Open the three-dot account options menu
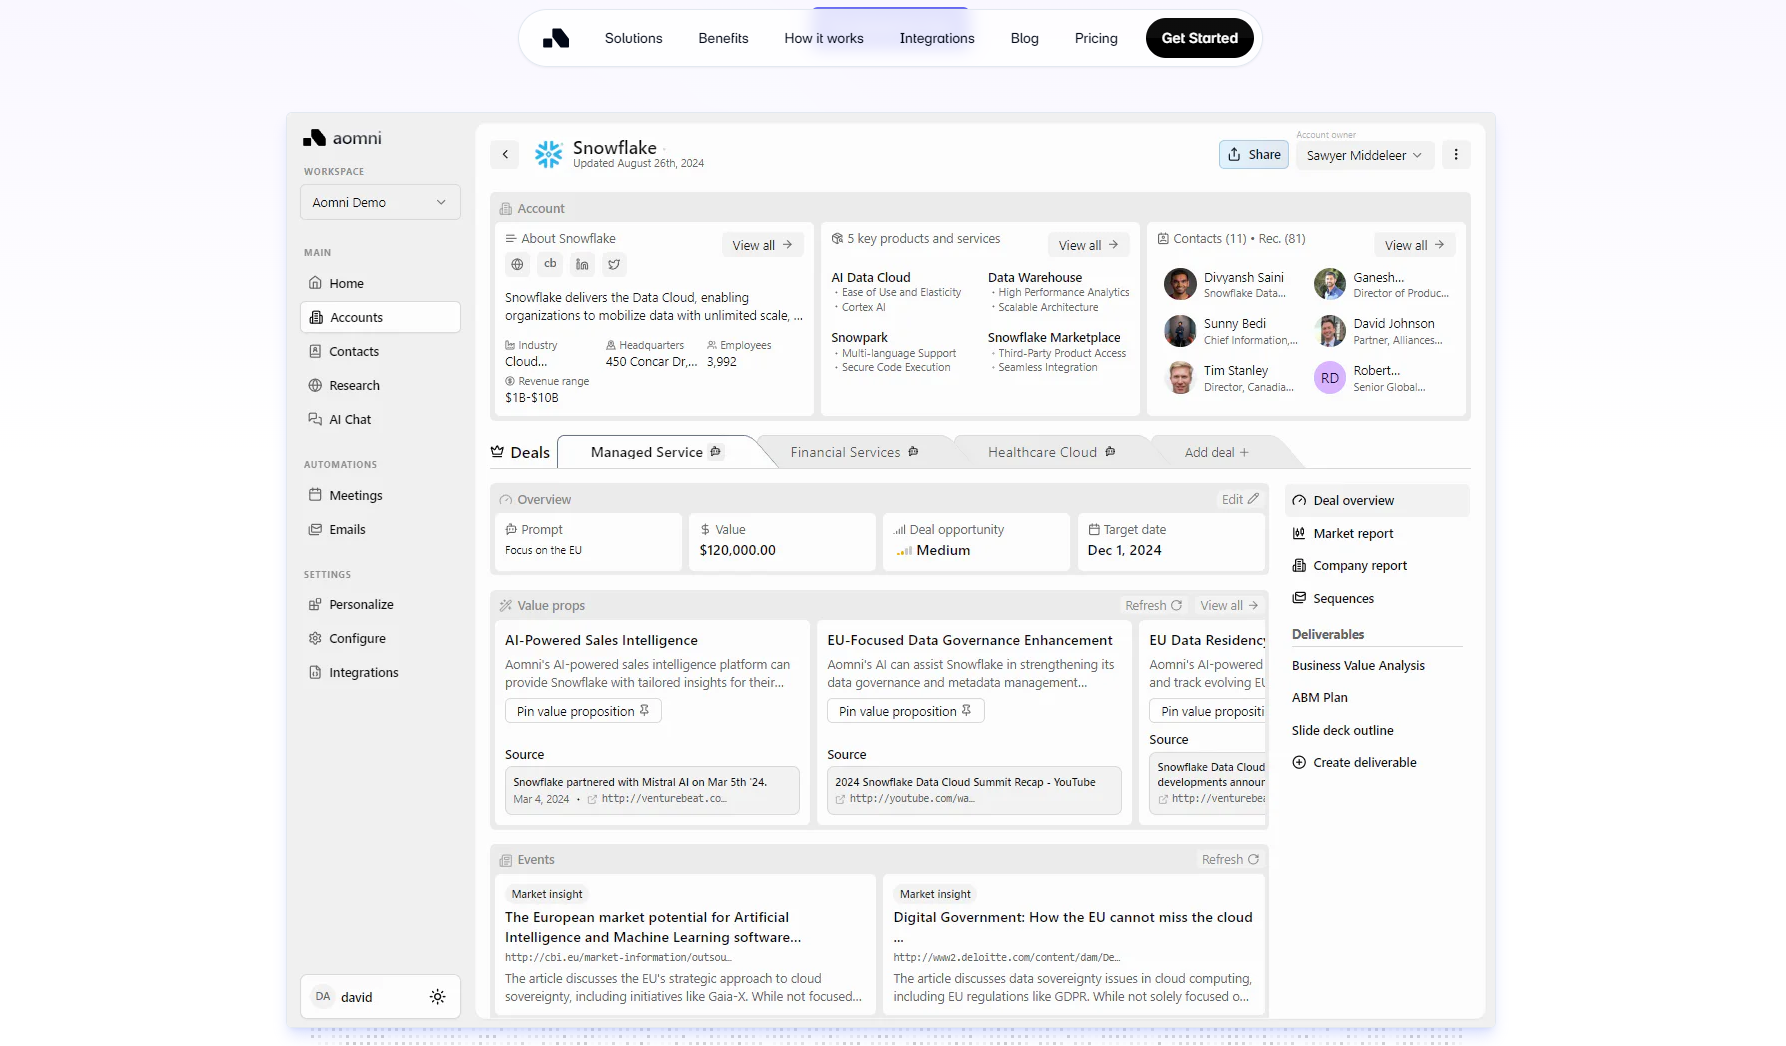Image resolution: width=1786 pixels, height=1046 pixels. 1456,154
